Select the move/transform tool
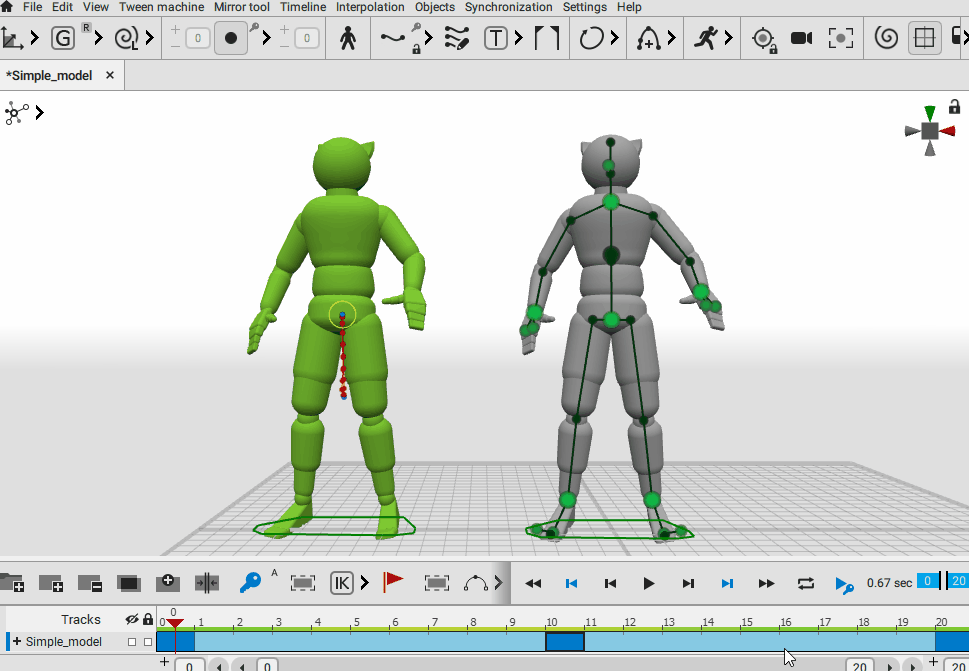Viewport: 969px width, 671px height. tap(15, 38)
